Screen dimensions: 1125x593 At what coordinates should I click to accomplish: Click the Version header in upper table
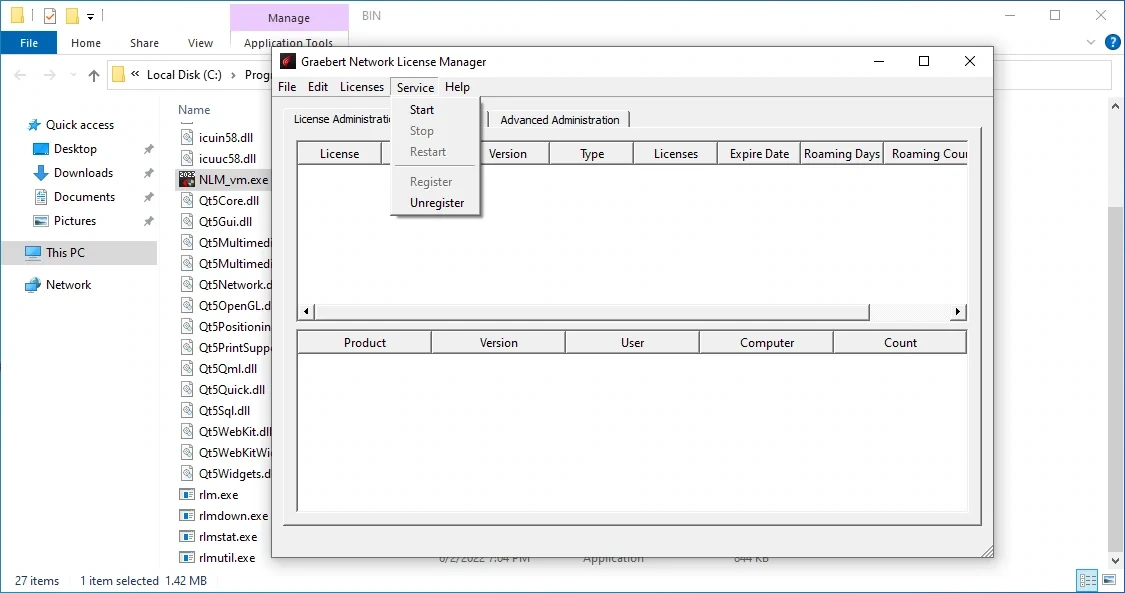click(507, 153)
